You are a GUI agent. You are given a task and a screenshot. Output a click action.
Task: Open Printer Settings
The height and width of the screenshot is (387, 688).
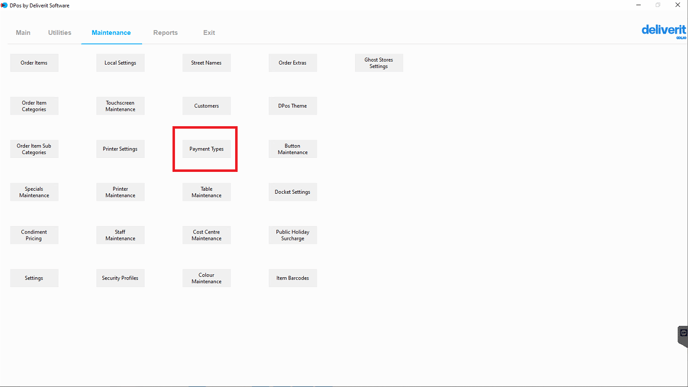(120, 149)
